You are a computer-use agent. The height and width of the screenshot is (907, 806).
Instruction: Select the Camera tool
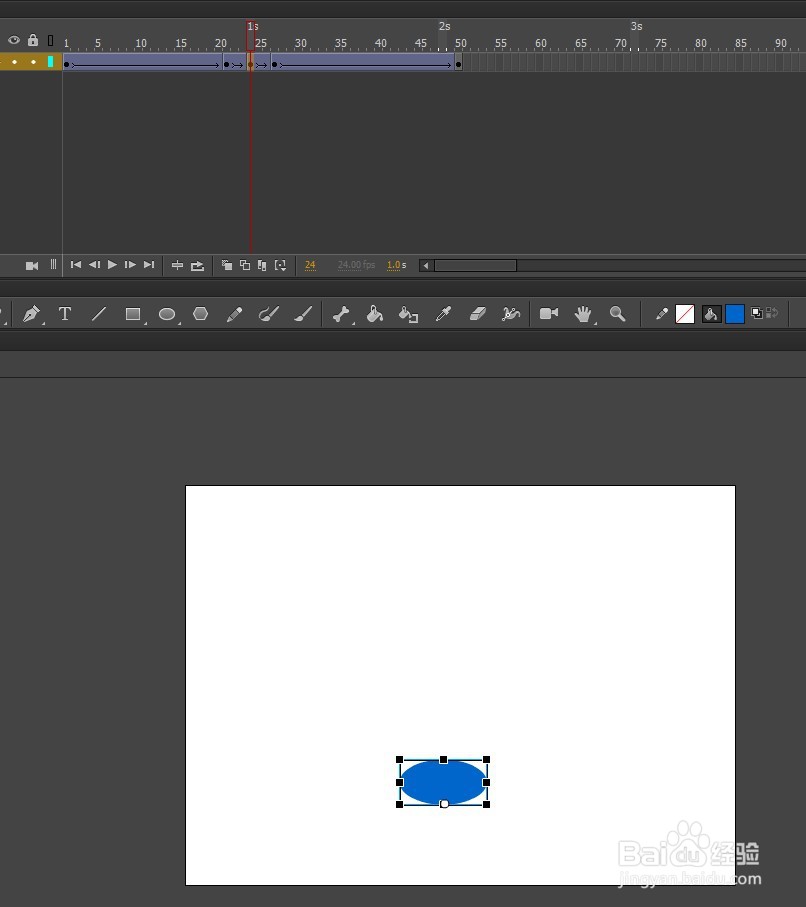click(x=549, y=314)
